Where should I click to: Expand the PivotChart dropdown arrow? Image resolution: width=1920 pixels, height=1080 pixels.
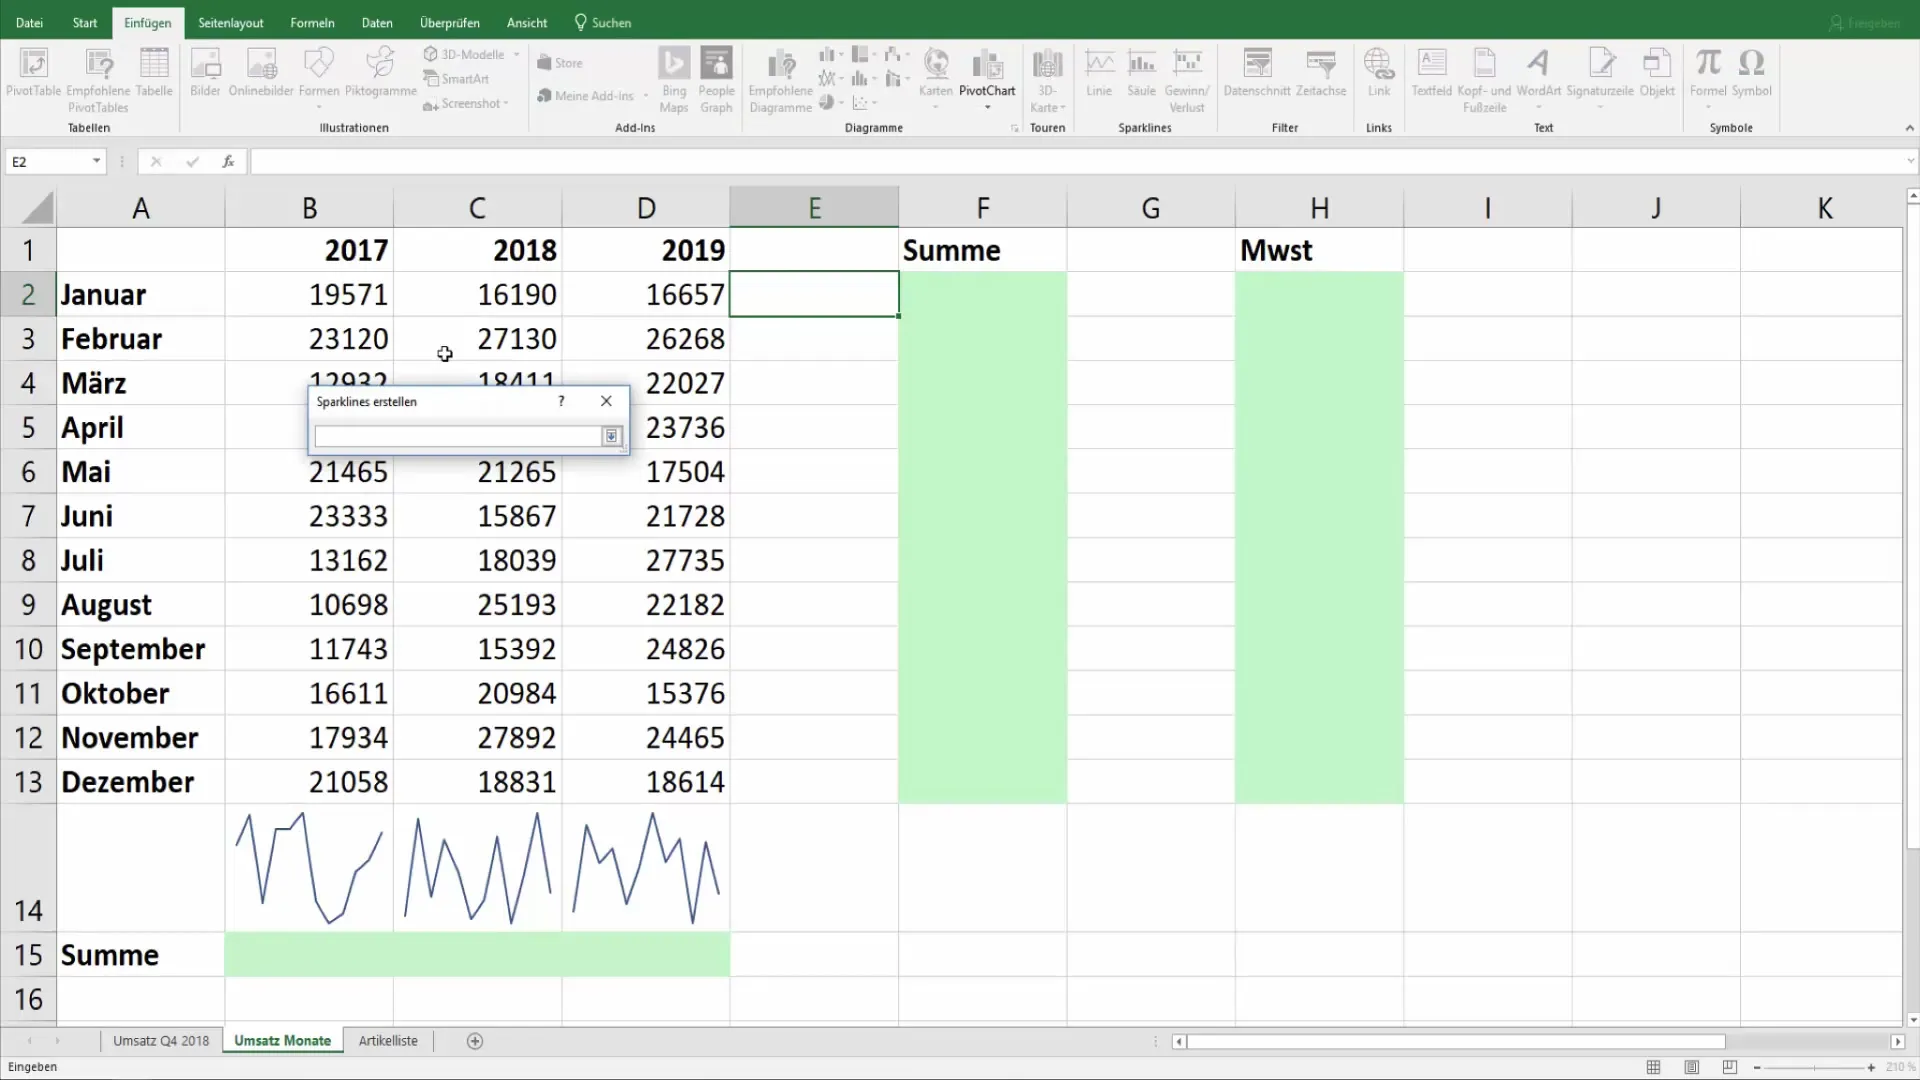click(x=987, y=107)
